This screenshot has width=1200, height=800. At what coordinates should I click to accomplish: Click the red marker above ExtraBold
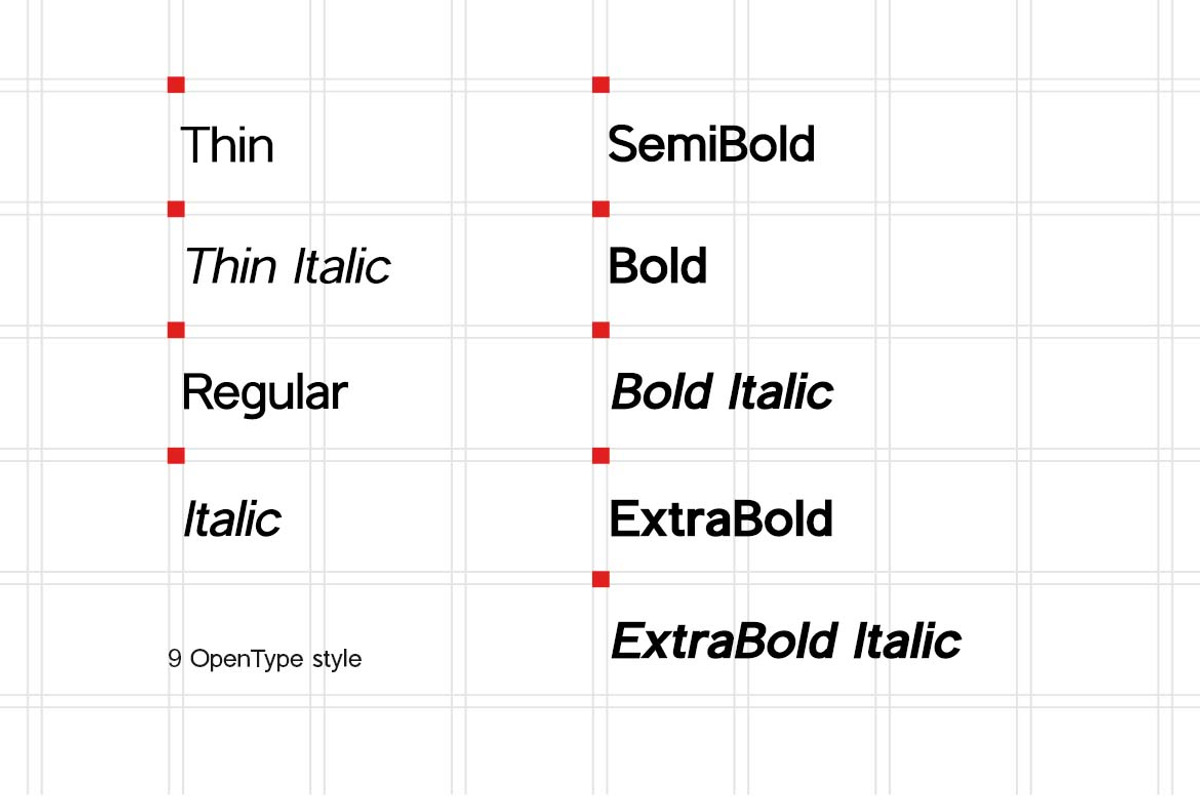(601, 456)
